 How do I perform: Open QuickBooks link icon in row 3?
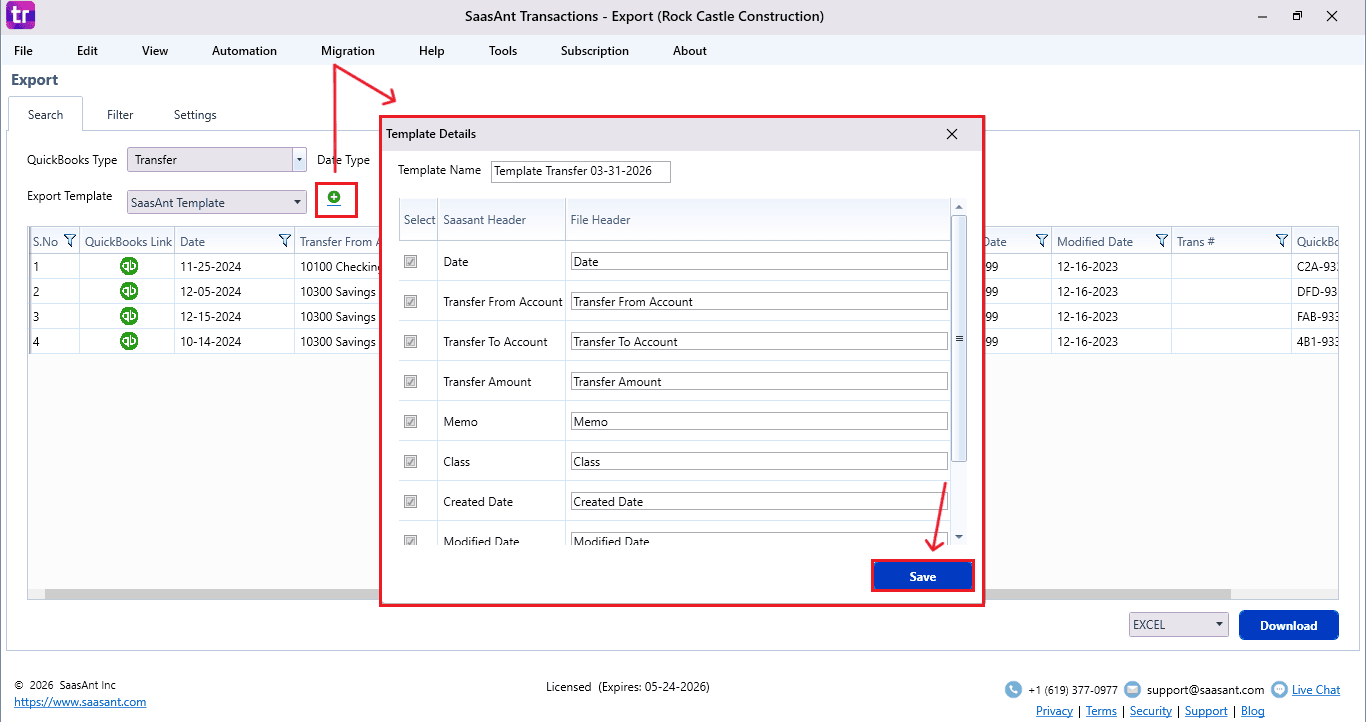(129, 316)
